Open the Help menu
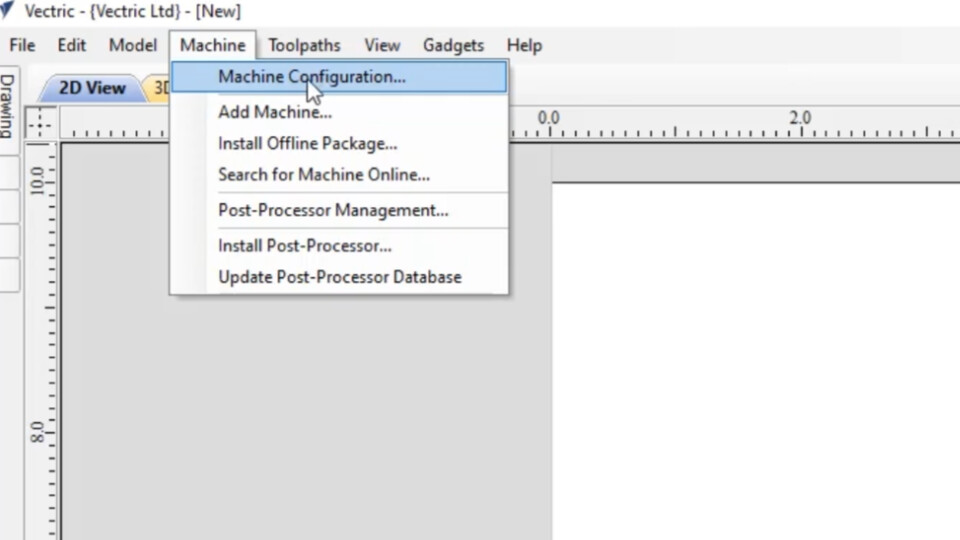Viewport: 960px width, 540px height. point(524,45)
